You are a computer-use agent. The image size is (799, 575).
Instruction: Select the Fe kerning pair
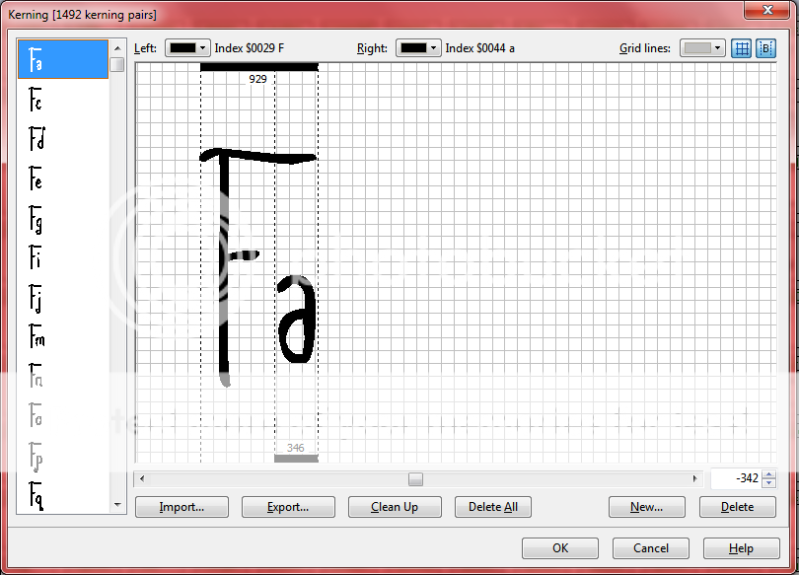click(37, 180)
